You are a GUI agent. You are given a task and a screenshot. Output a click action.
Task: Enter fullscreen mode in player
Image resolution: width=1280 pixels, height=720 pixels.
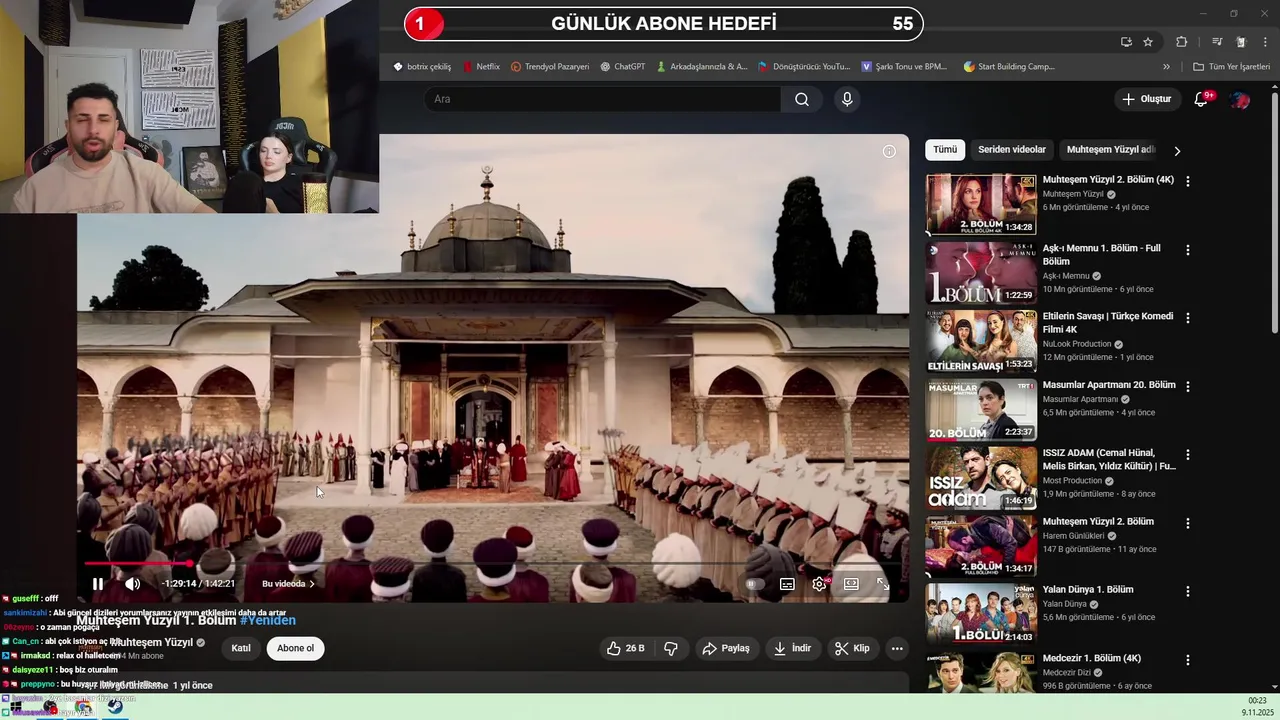(x=883, y=584)
